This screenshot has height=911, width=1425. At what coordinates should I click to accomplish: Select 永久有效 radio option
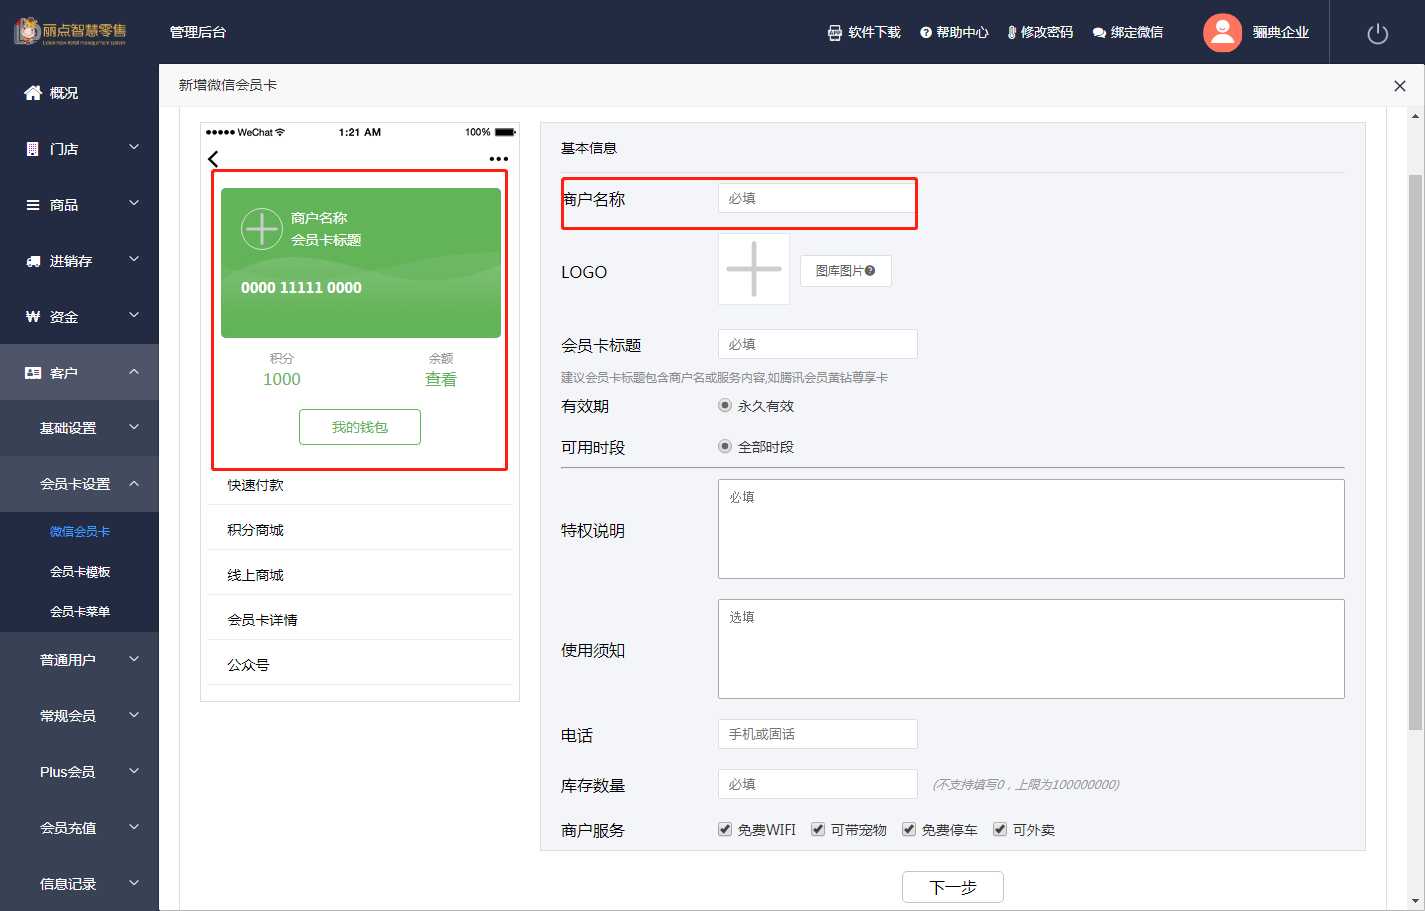pyautogui.click(x=725, y=406)
